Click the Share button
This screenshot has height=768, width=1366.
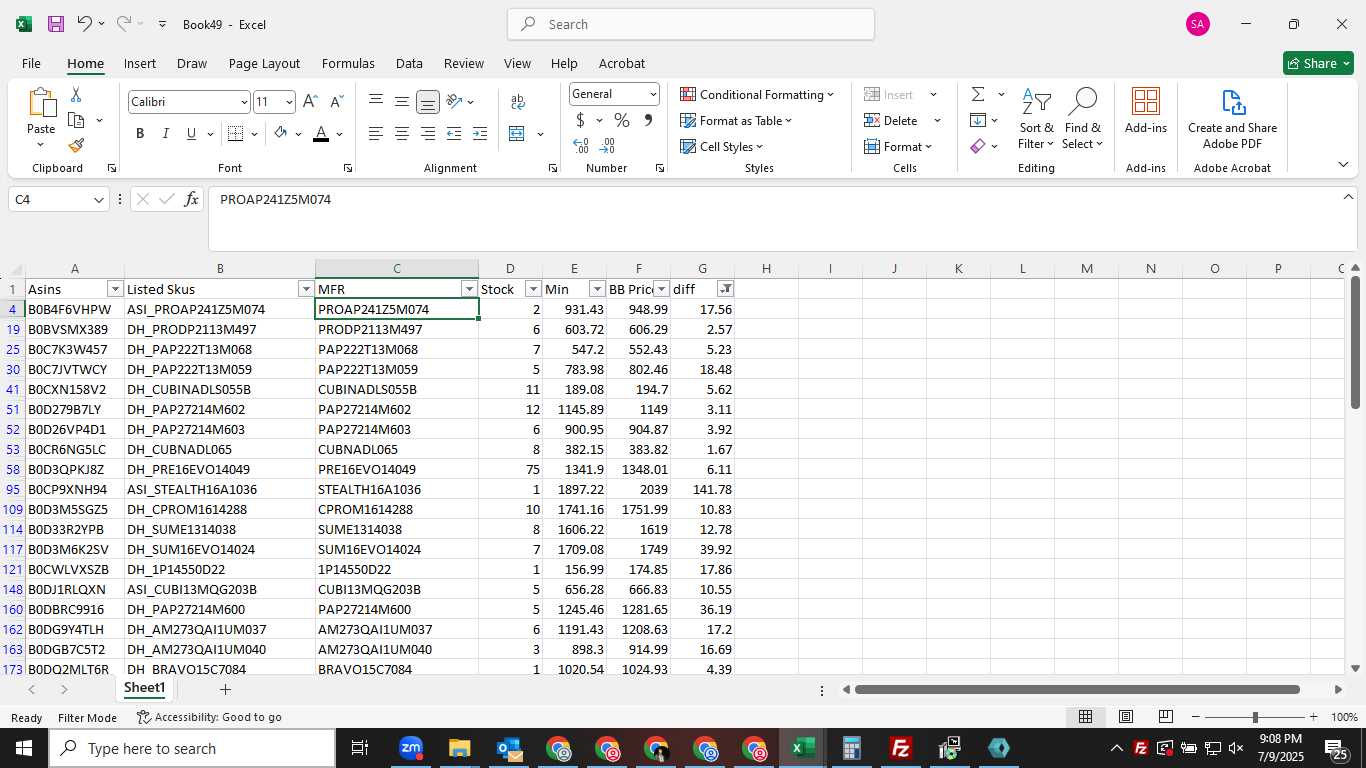point(1318,63)
